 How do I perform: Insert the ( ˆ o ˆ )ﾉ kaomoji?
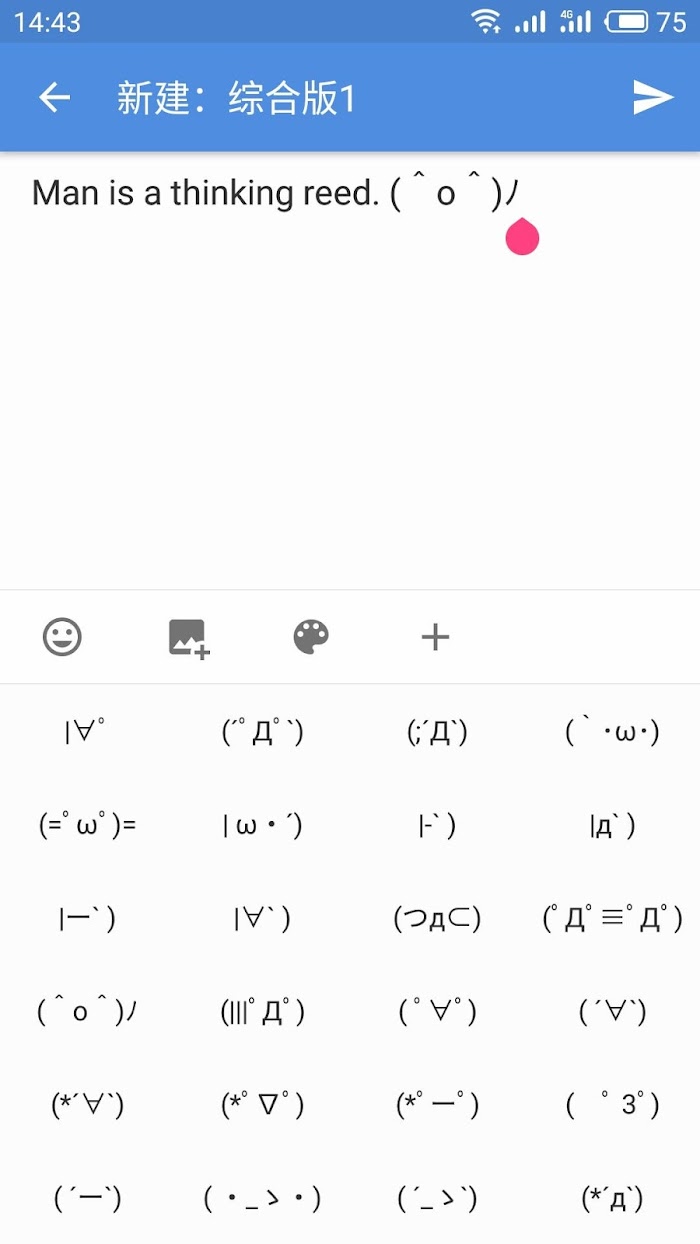[x=87, y=1012]
